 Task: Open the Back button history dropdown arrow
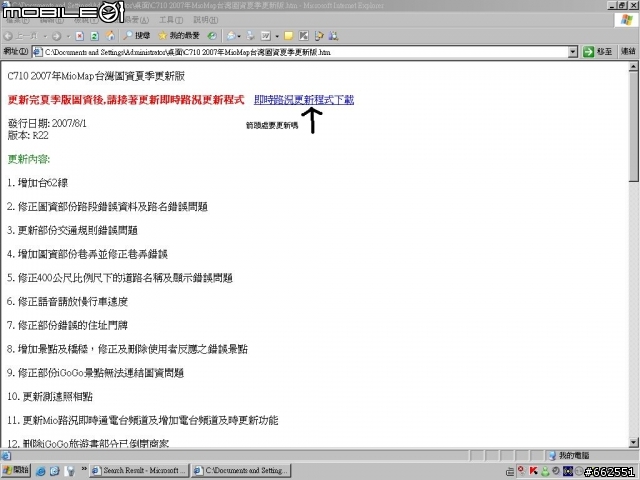45,36
